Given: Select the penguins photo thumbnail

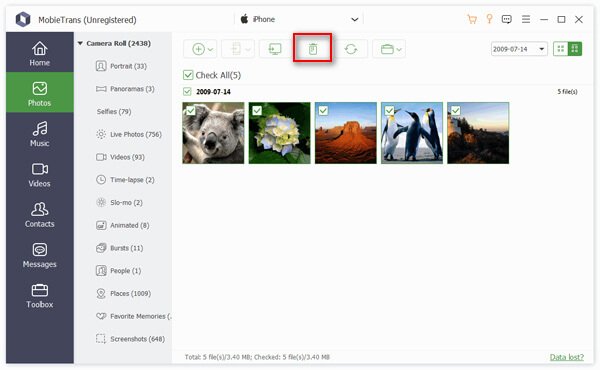Looking at the screenshot, I should point(412,133).
